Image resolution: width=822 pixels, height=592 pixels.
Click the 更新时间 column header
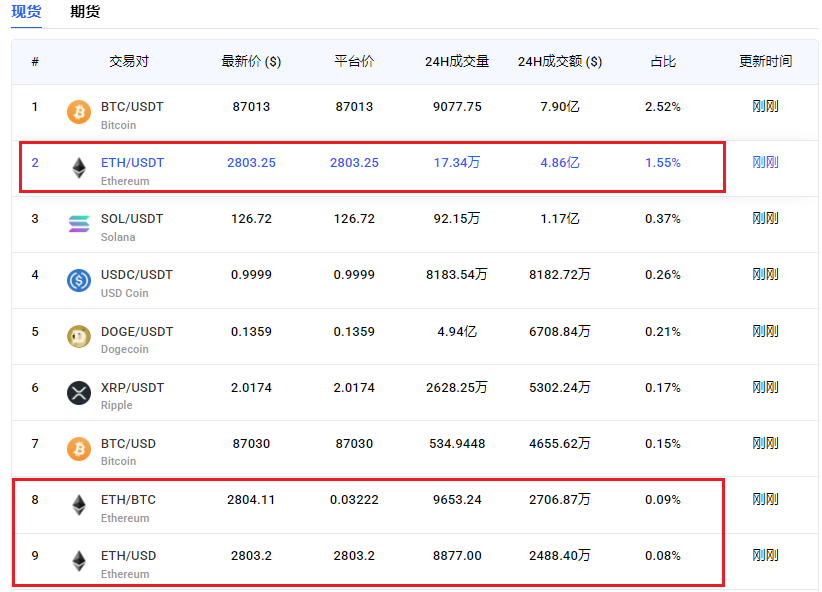(x=765, y=61)
